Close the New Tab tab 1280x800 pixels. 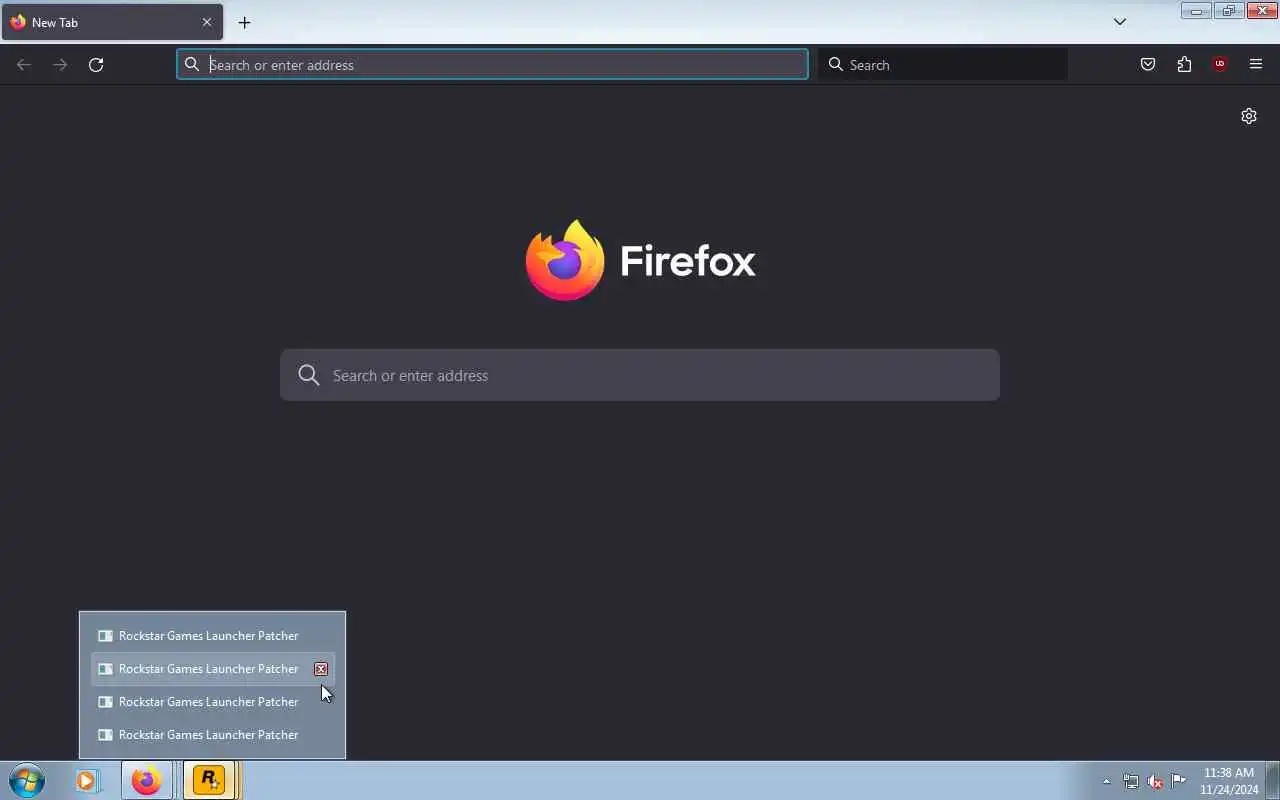coord(207,22)
